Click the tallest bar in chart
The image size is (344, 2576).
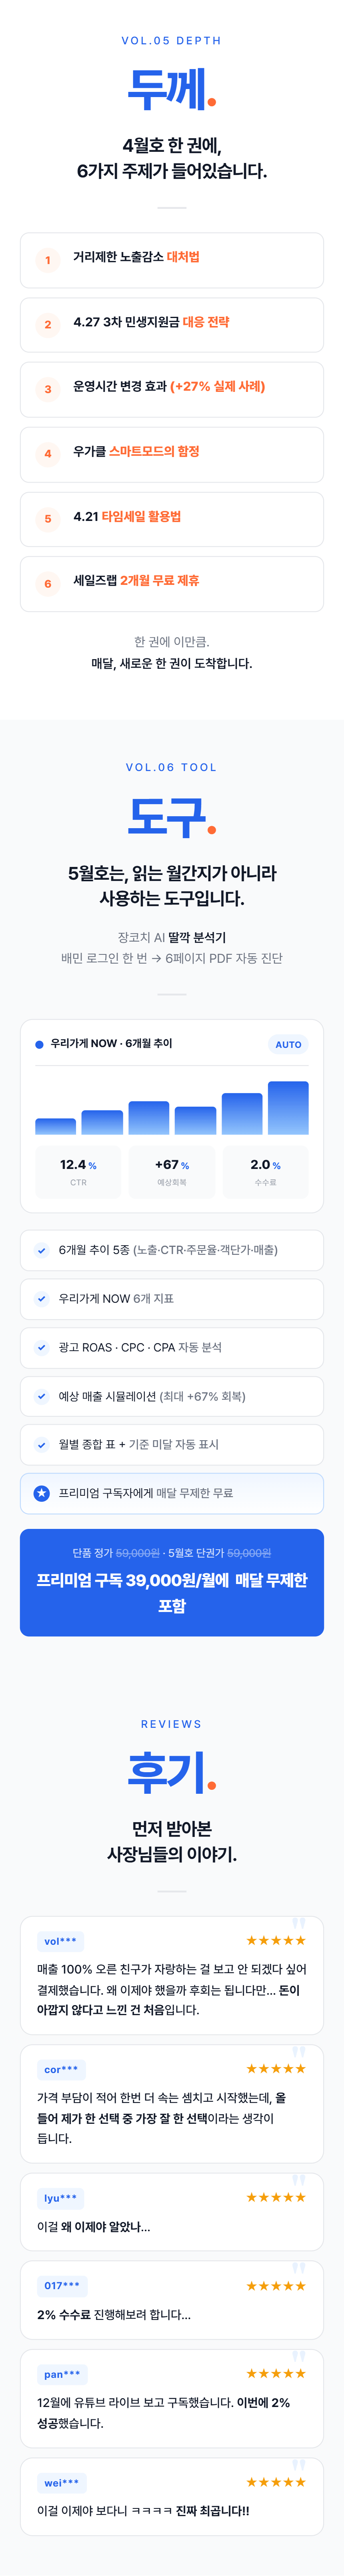tap(288, 1108)
